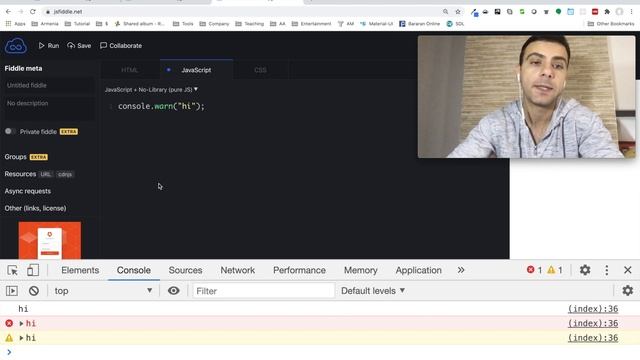Viewport: 640px width, 360px height.
Task: Open the Company bookmarks folder
Action: tap(214, 24)
